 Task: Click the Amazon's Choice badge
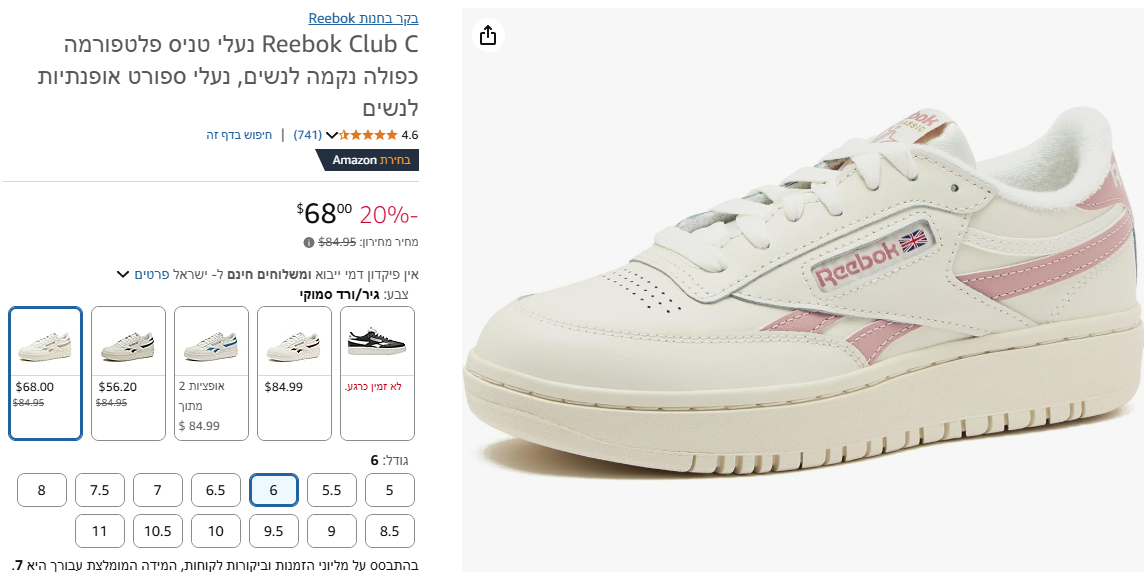coord(367,160)
